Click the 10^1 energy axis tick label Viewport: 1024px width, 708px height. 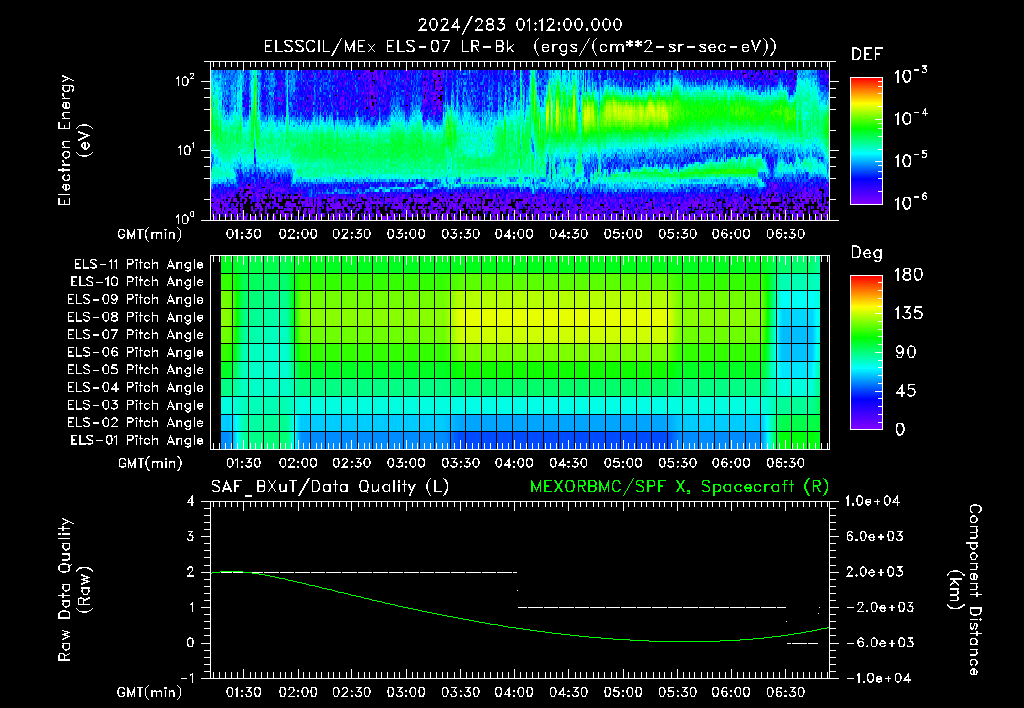185,150
